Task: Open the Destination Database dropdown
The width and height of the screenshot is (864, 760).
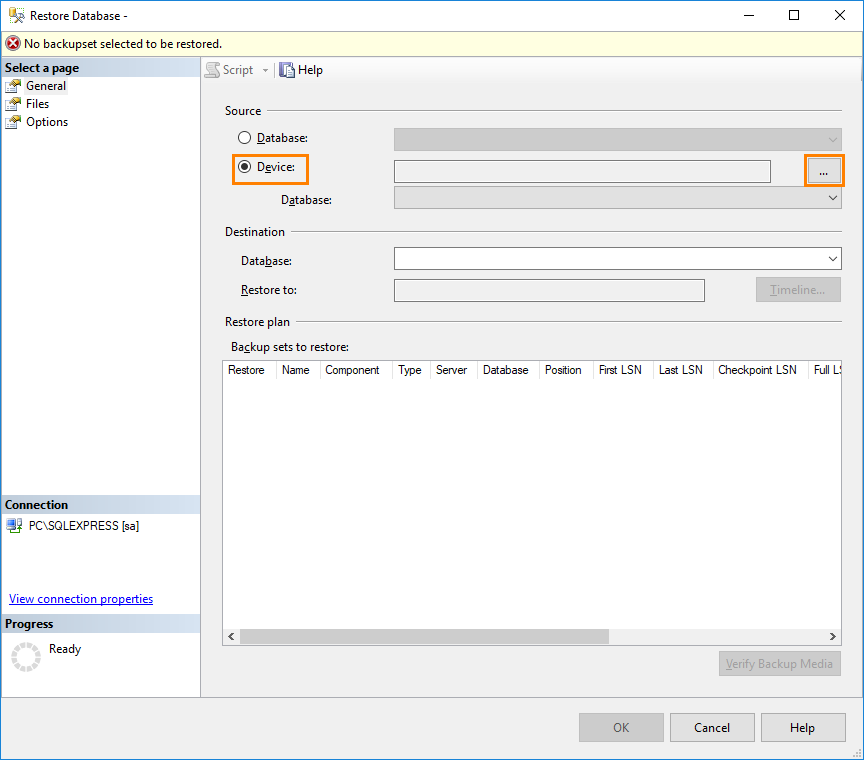Action: click(x=832, y=259)
